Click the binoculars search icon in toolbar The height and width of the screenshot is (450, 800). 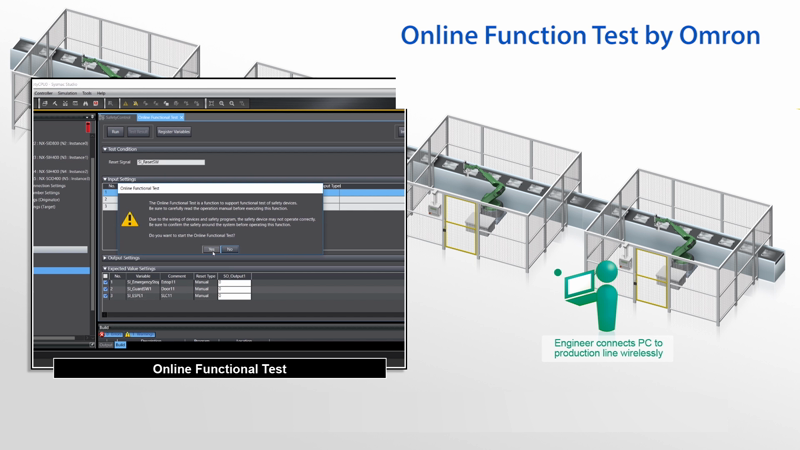85,104
